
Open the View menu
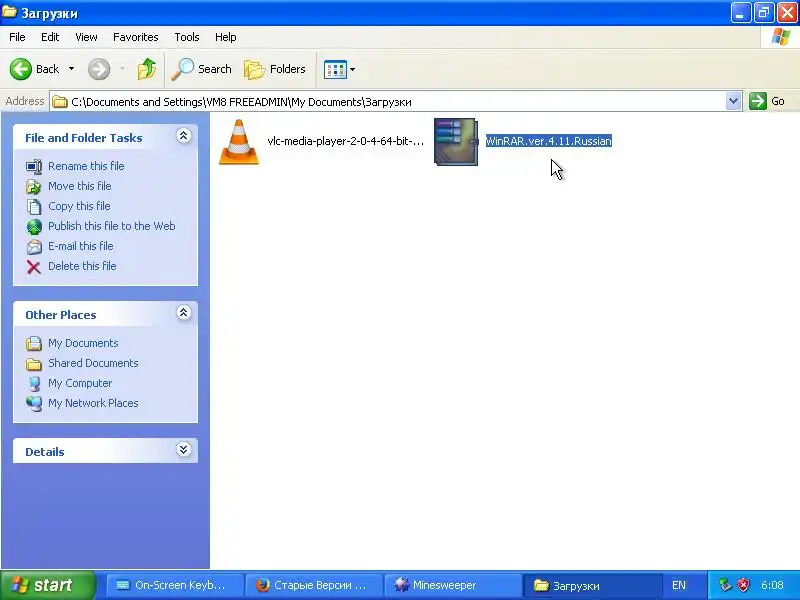tap(86, 37)
